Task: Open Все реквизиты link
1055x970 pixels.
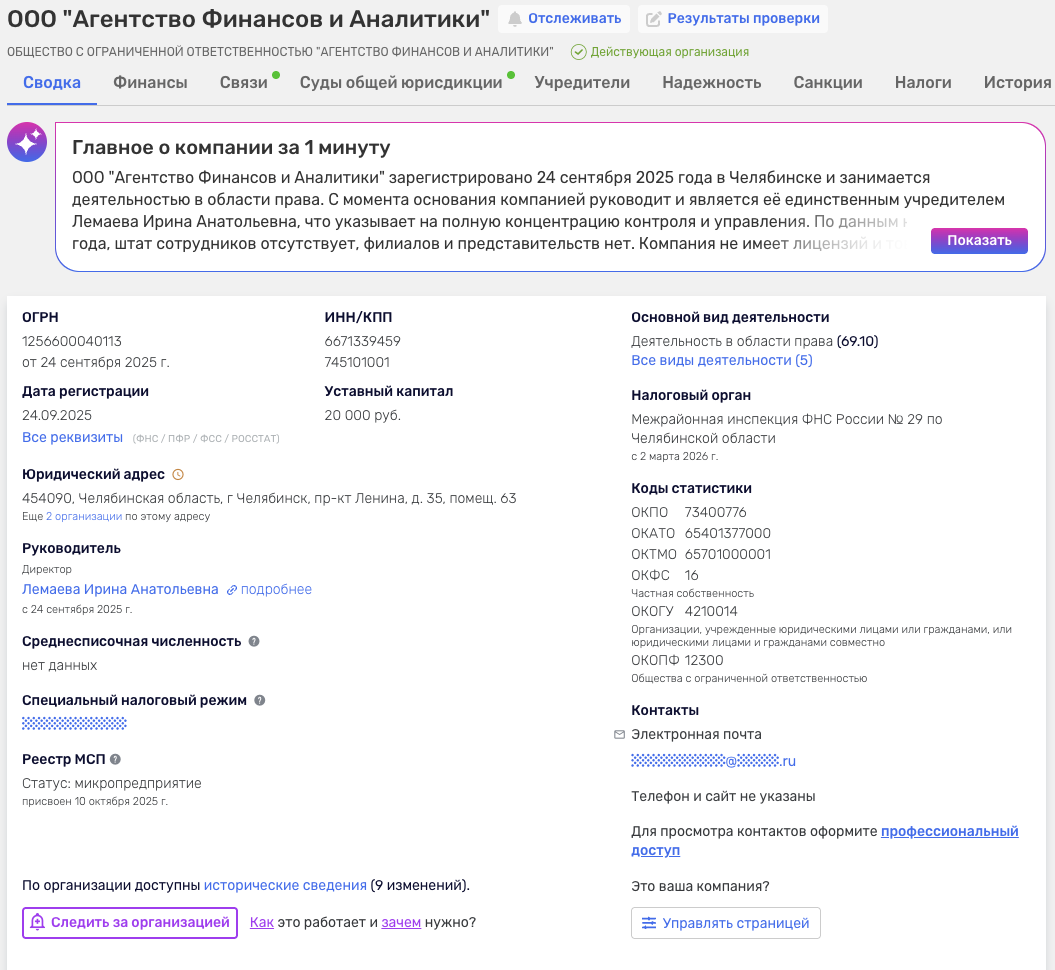Action: (x=73, y=437)
